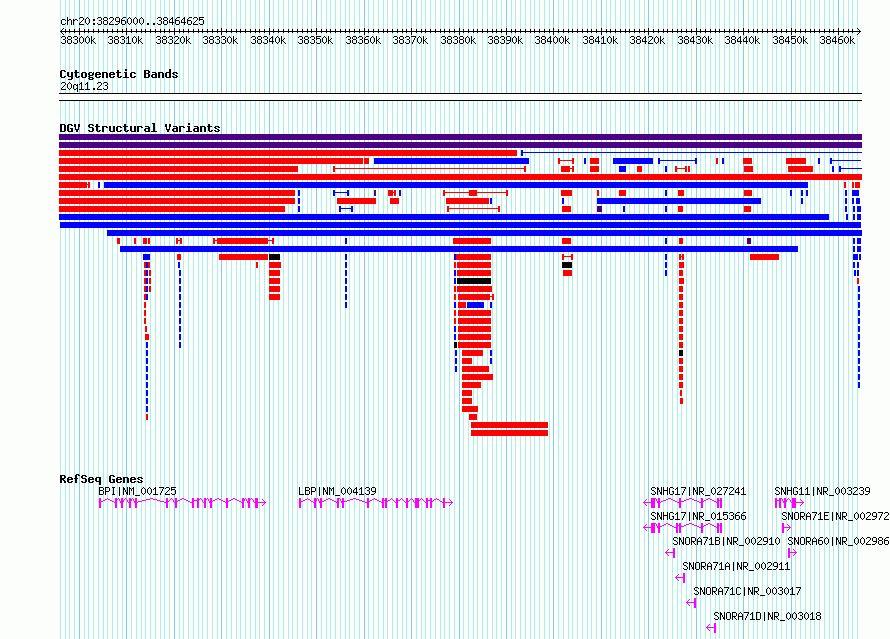Click the 38340k ruler label
This screenshot has height=639, width=890.
[268, 40]
